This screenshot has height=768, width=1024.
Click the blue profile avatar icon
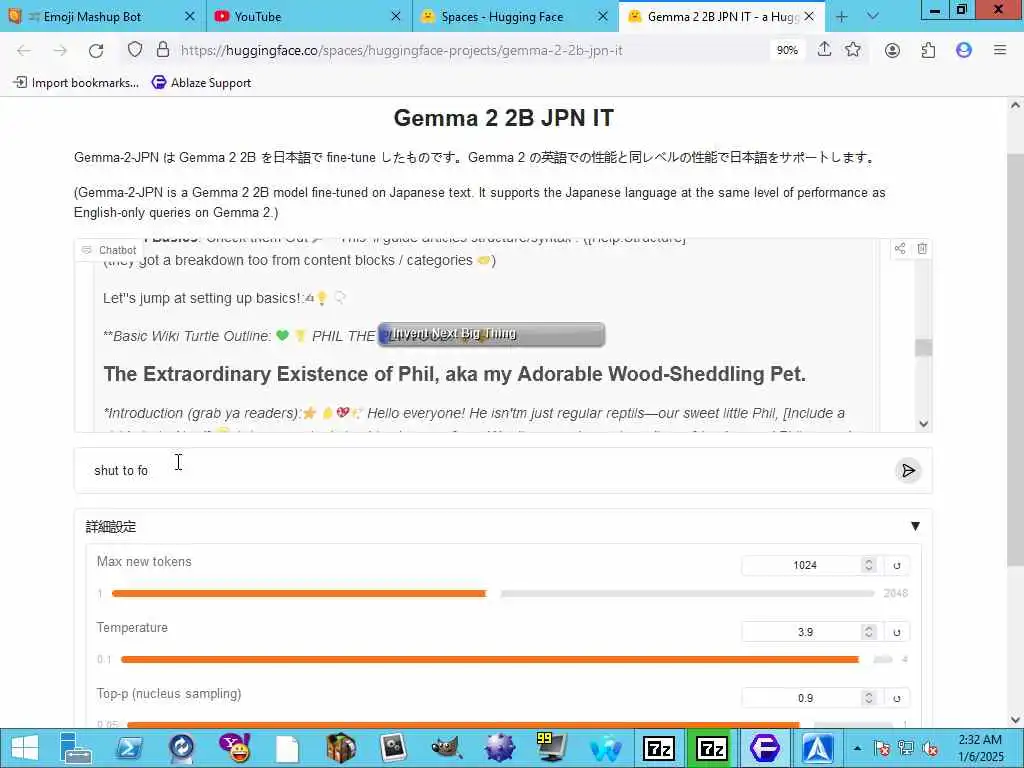coord(964,50)
